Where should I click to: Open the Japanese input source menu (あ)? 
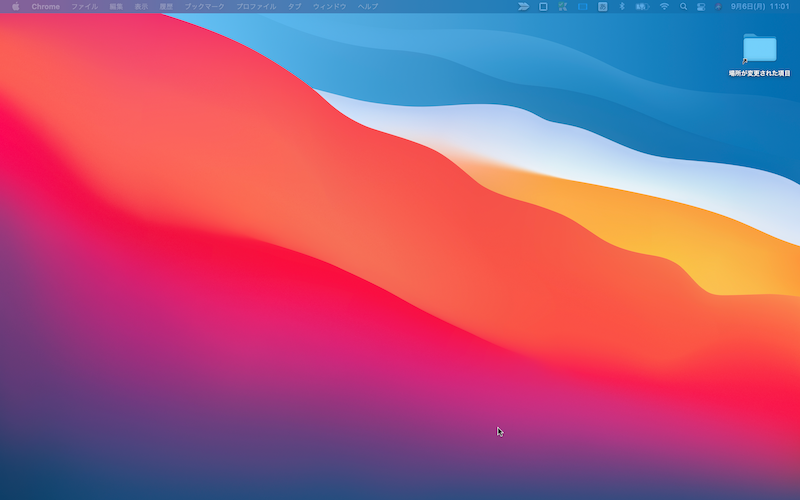pyautogui.click(x=602, y=7)
